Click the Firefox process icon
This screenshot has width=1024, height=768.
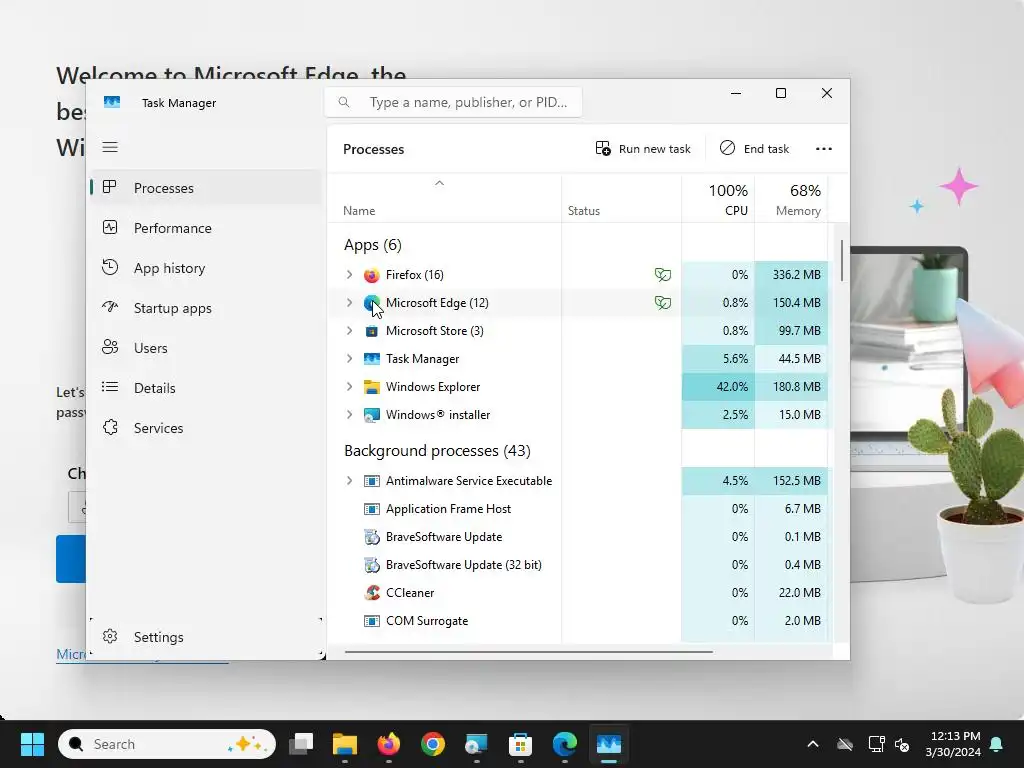pyautogui.click(x=372, y=275)
